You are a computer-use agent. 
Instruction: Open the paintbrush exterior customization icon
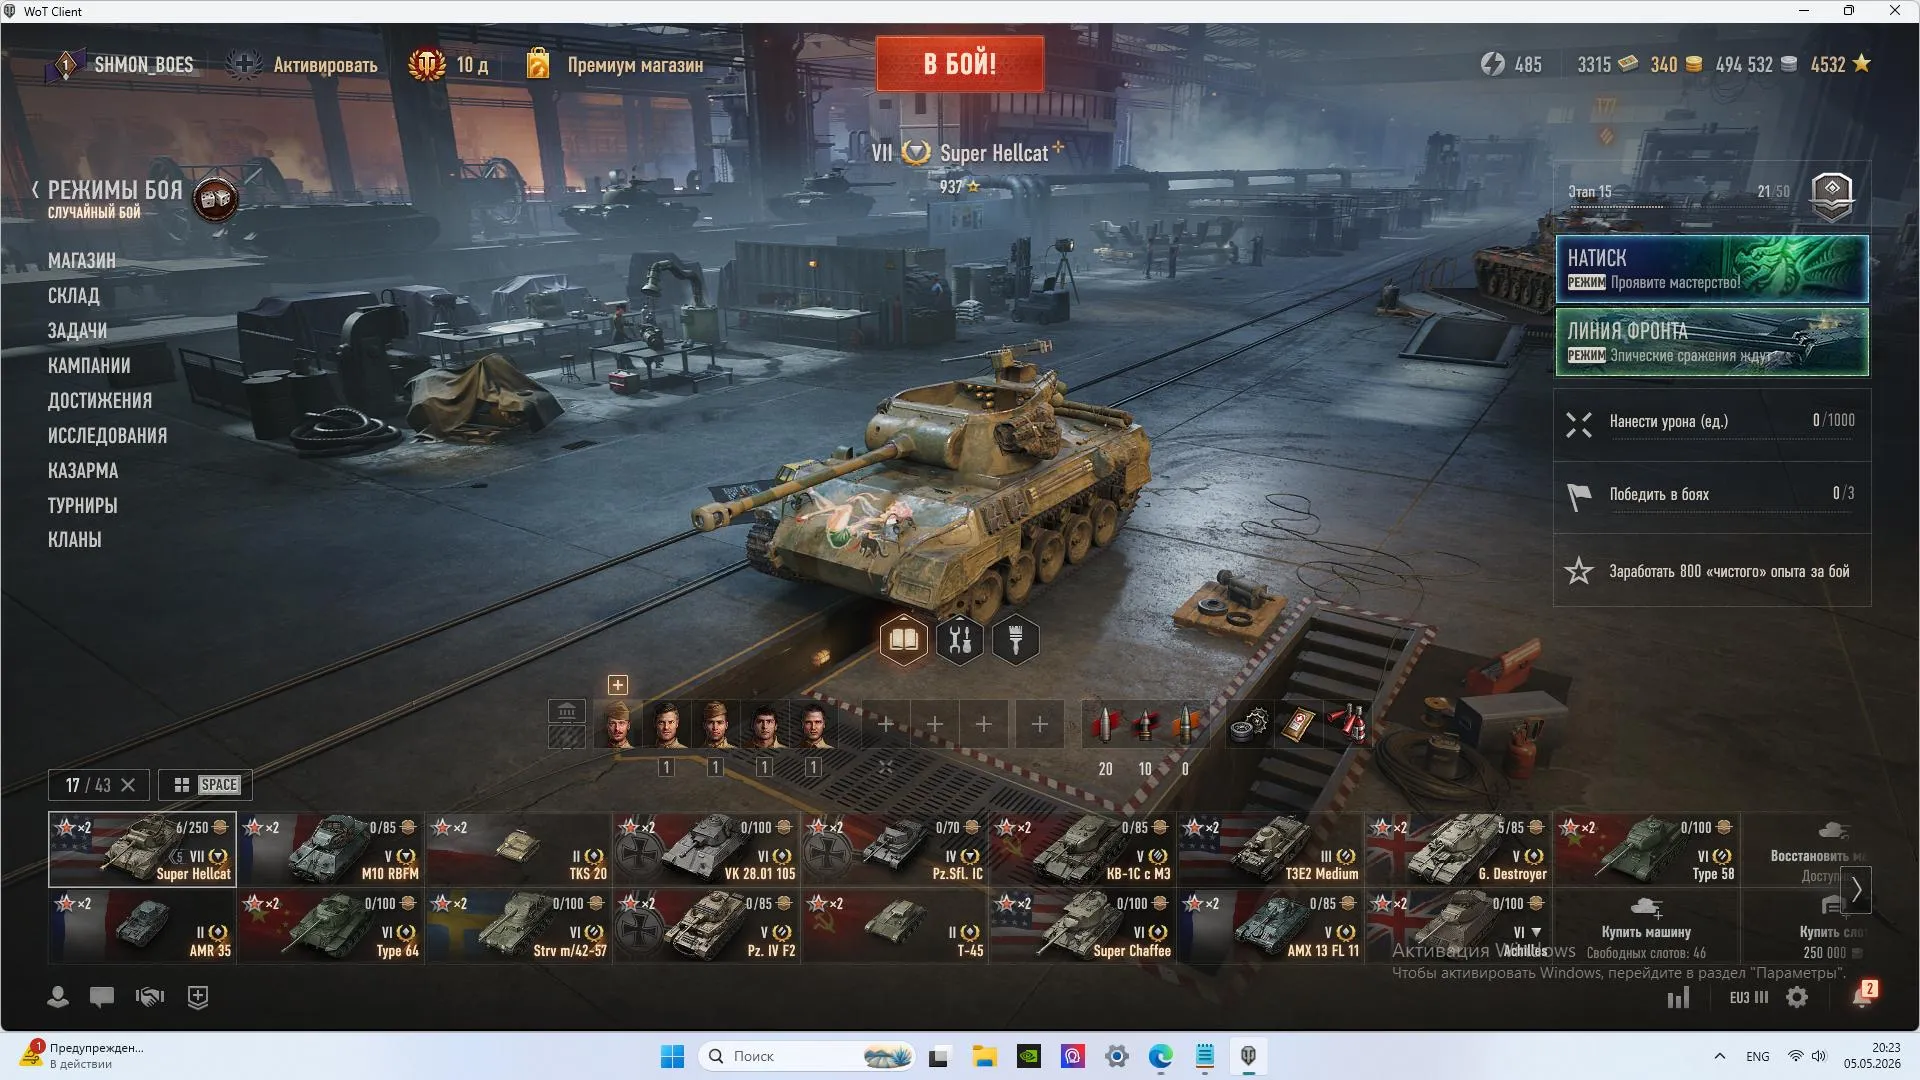[1016, 640]
